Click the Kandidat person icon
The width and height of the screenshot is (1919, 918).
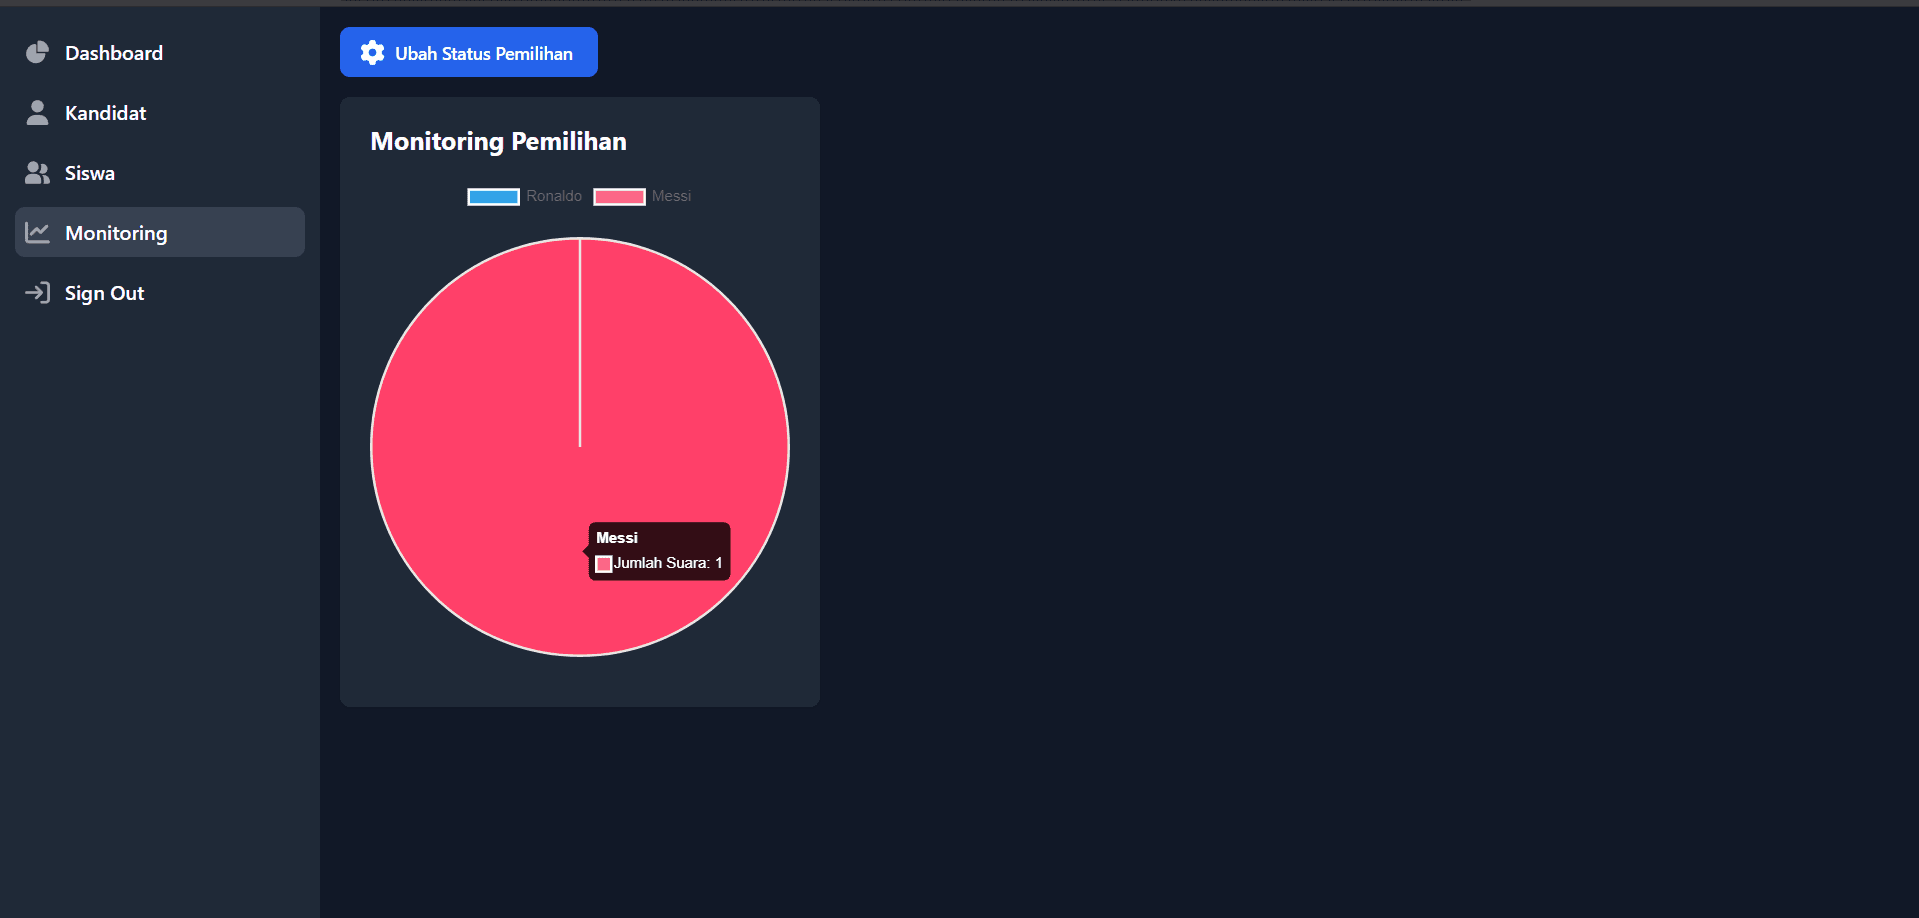37,112
